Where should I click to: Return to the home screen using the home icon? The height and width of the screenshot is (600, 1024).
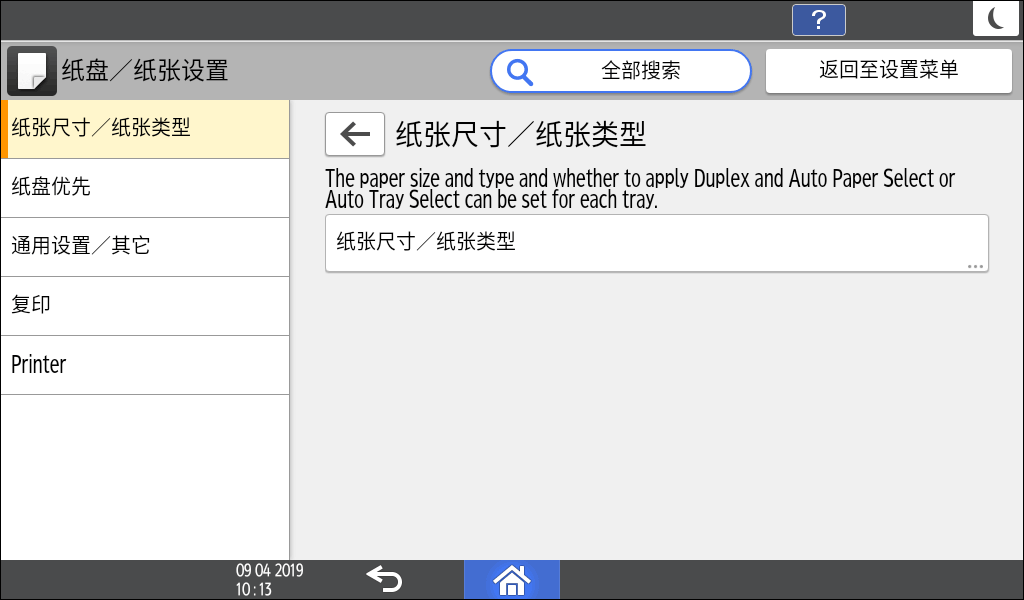point(511,579)
